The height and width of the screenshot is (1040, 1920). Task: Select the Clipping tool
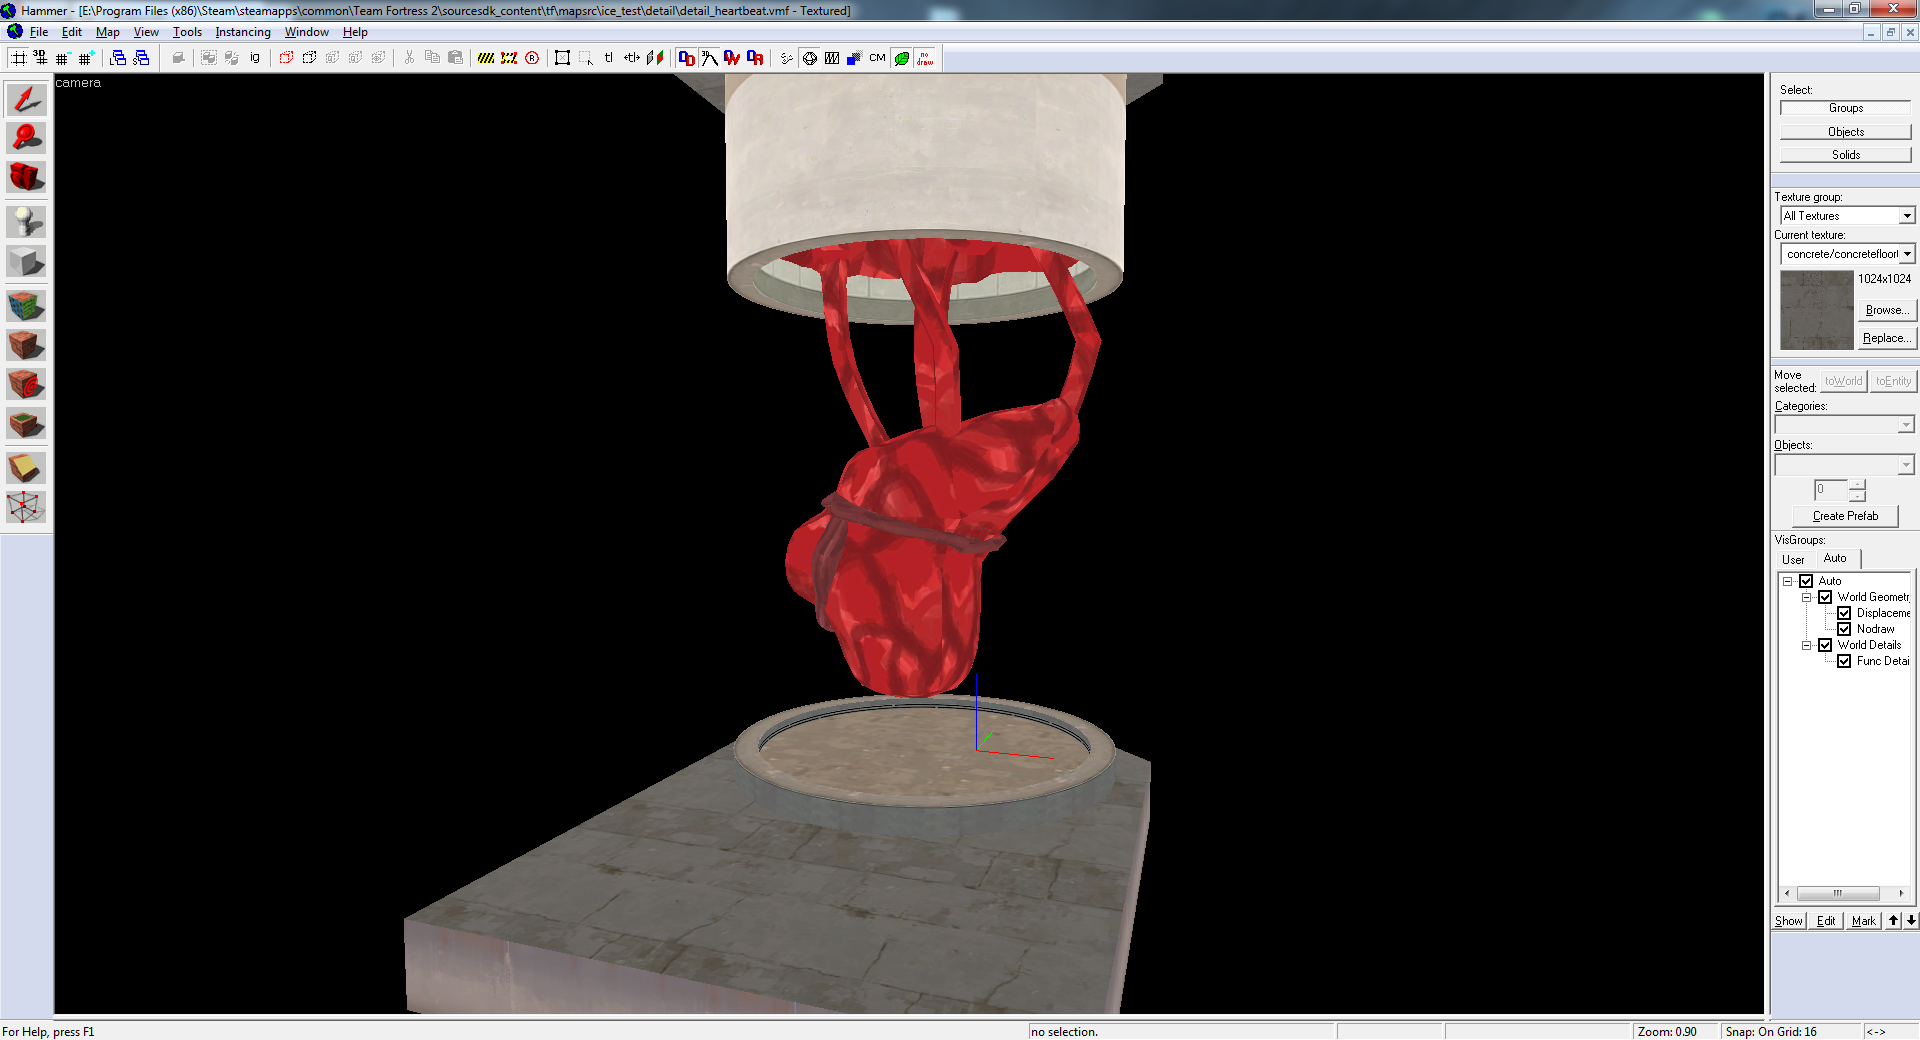(26, 468)
